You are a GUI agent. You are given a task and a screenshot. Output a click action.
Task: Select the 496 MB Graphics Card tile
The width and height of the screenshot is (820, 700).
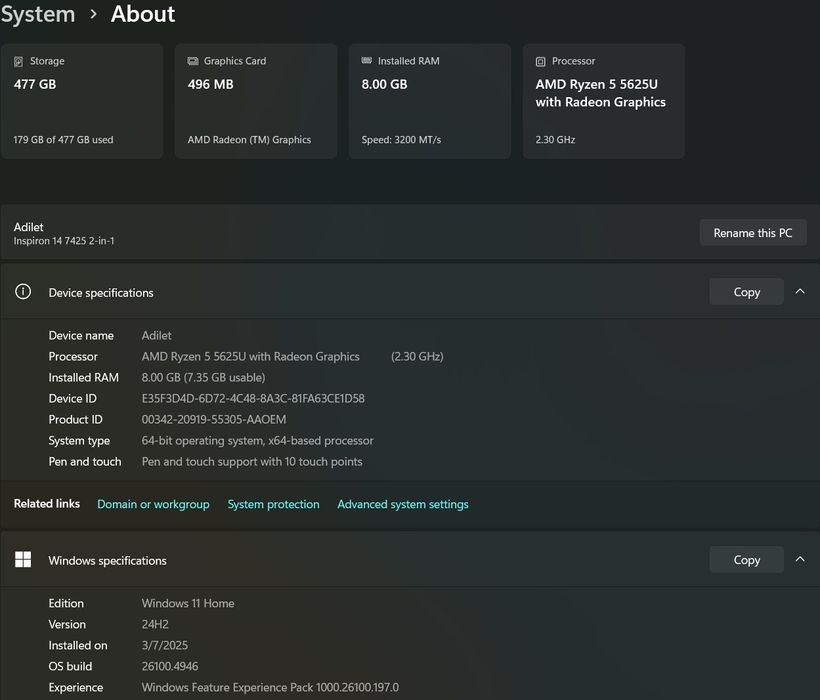tap(256, 101)
